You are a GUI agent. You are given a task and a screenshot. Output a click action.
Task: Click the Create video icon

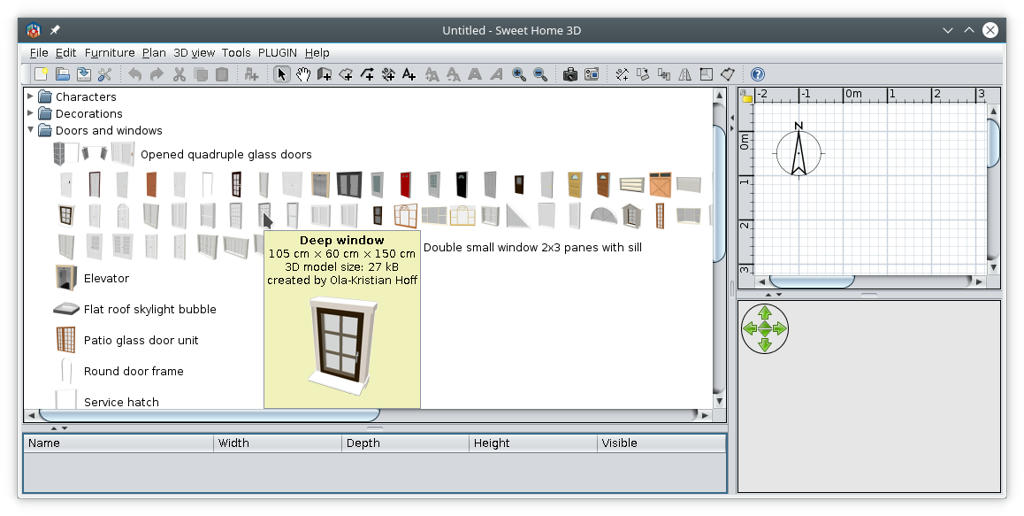point(592,74)
